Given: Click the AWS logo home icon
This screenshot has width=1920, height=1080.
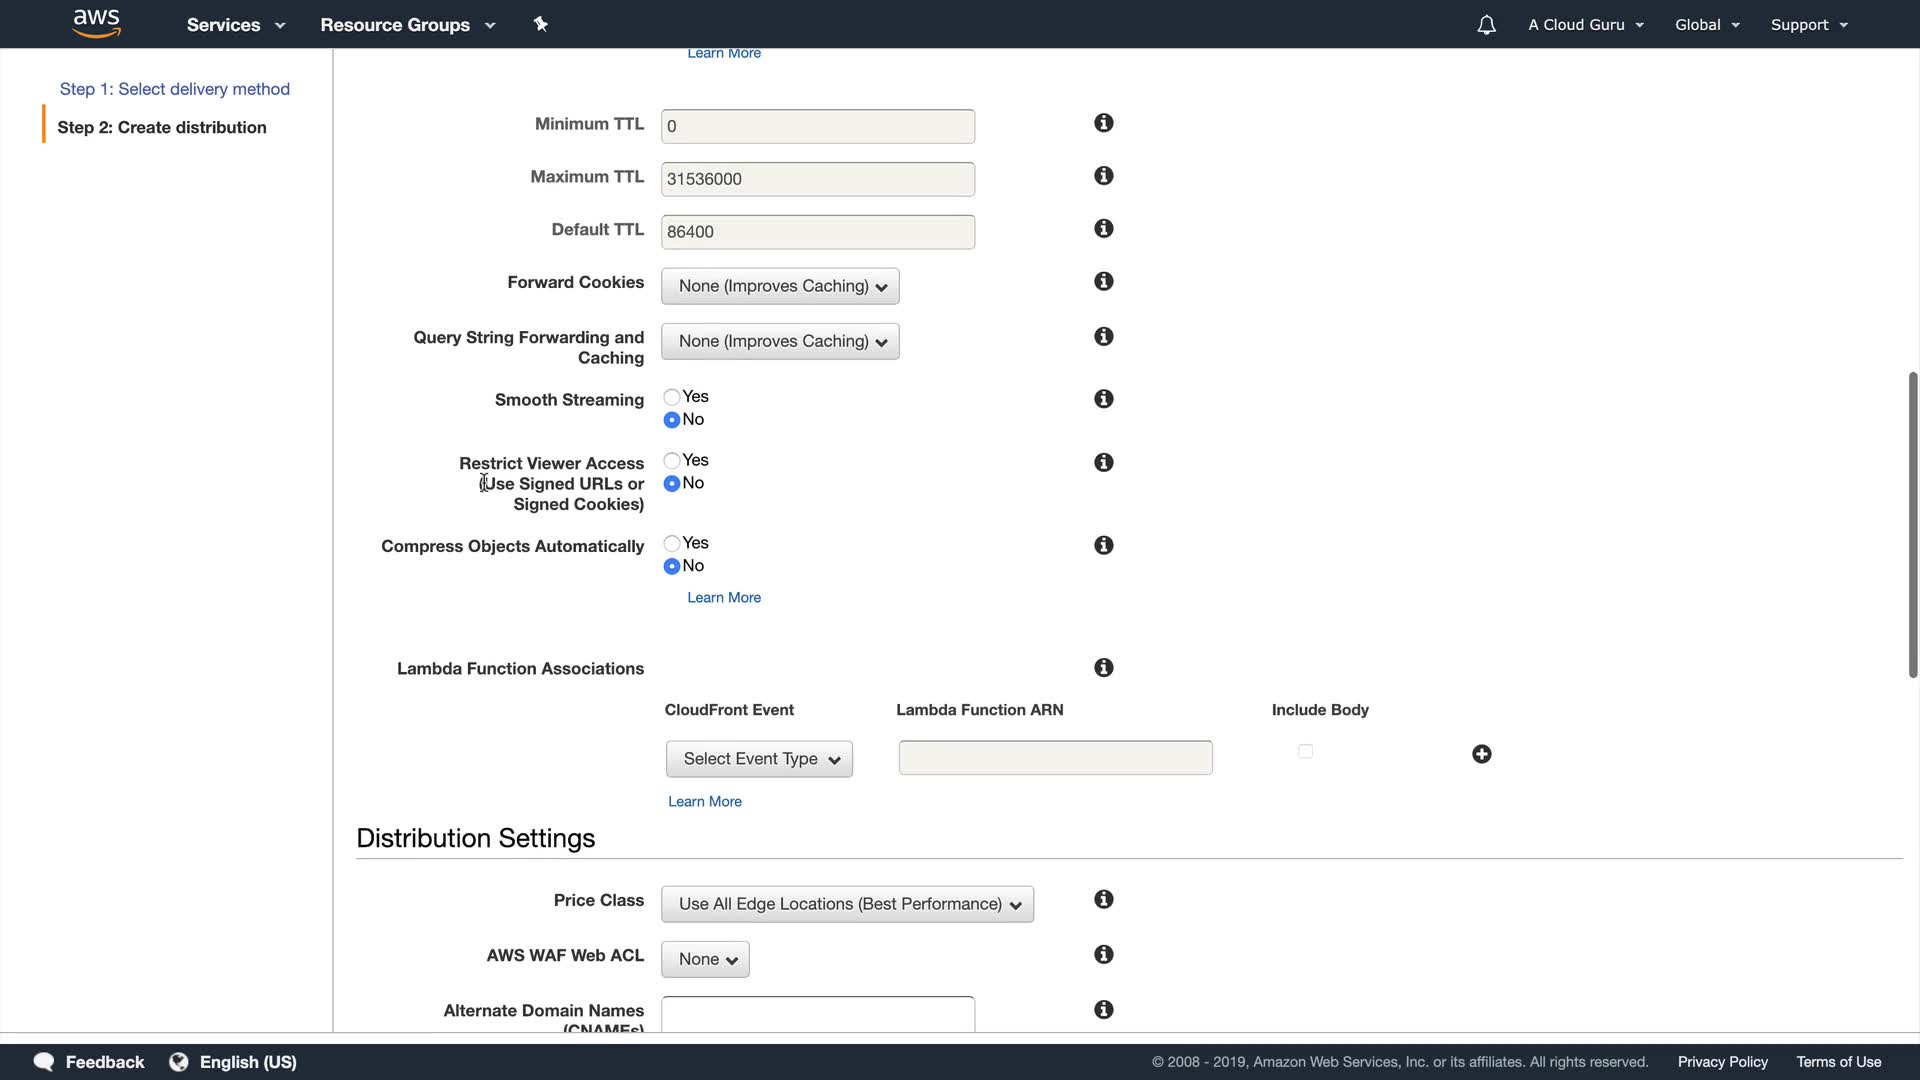Looking at the screenshot, I should [x=97, y=23].
